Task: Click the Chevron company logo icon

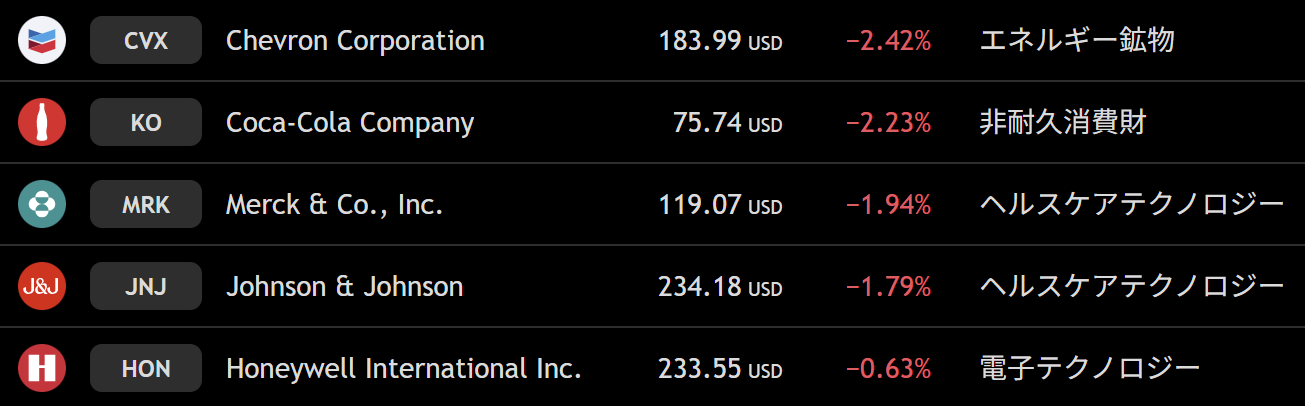Action: [x=42, y=41]
